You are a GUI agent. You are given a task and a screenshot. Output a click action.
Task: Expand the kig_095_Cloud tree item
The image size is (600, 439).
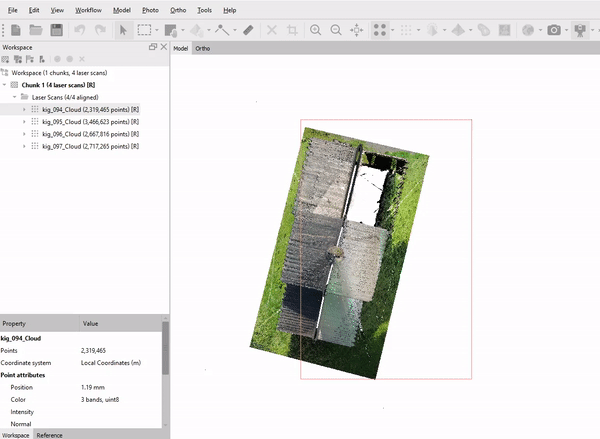(24, 122)
